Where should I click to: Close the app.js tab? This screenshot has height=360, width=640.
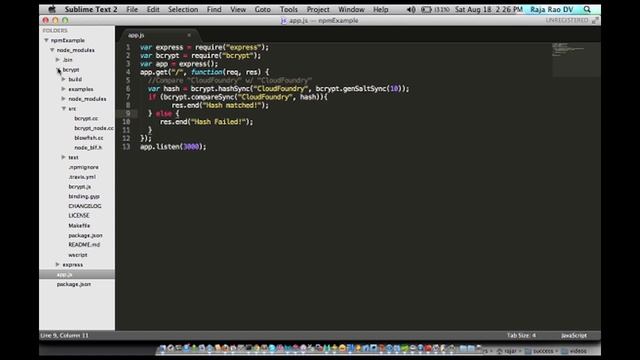pos(189,36)
